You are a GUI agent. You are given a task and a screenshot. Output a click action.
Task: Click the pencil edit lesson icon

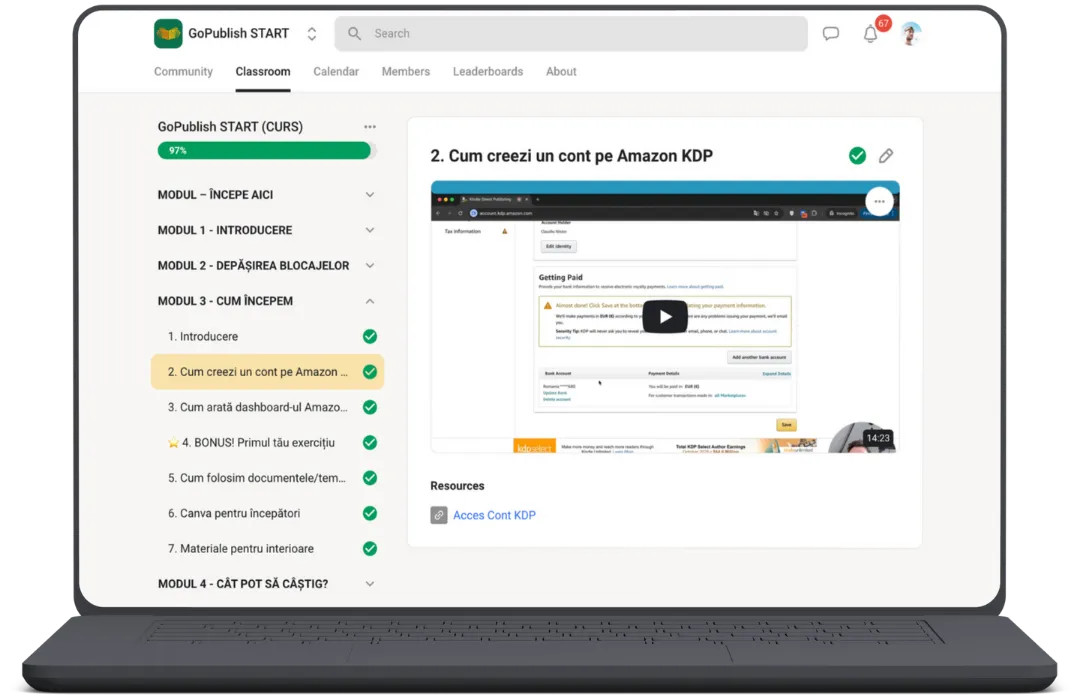886,156
